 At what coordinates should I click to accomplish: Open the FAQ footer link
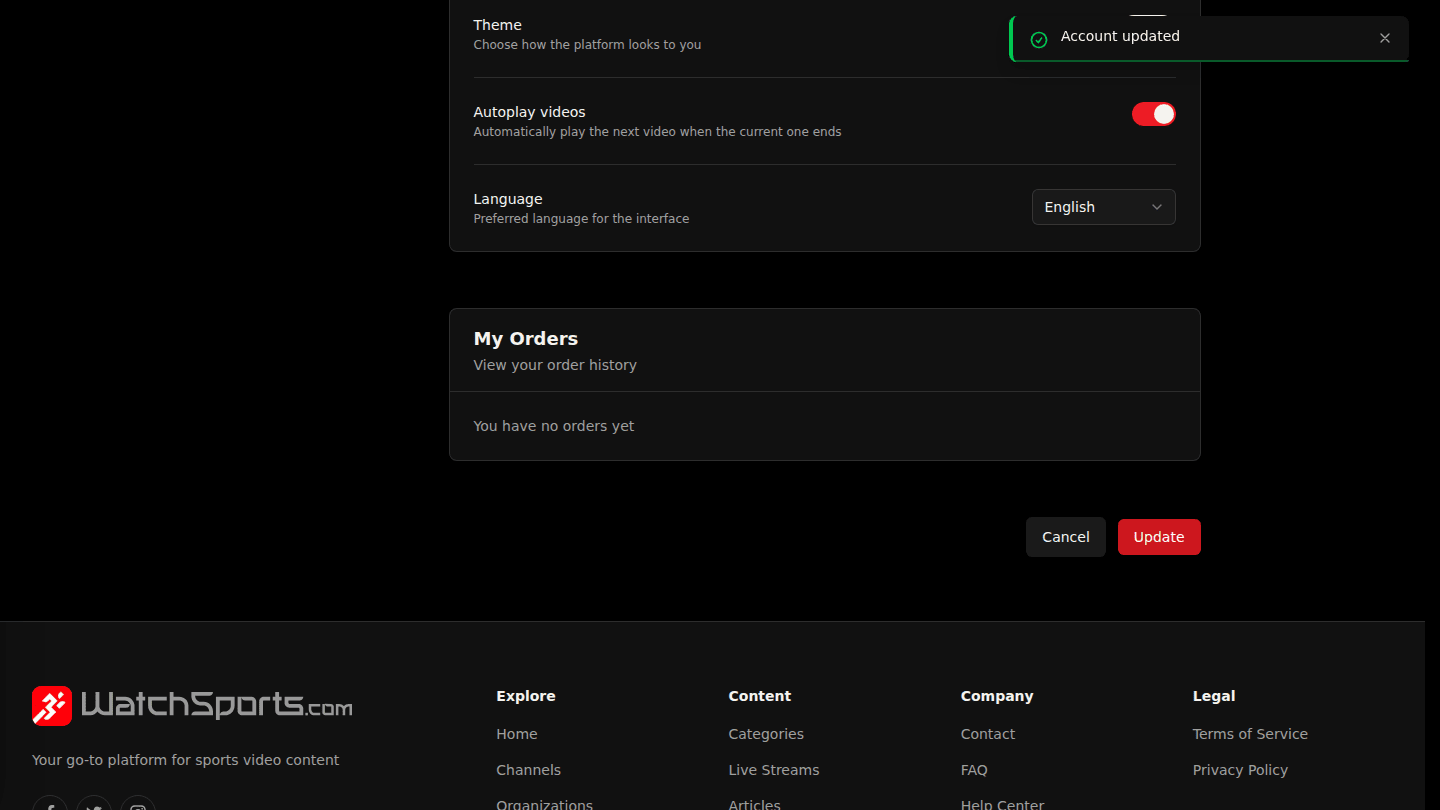pyautogui.click(x=974, y=770)
